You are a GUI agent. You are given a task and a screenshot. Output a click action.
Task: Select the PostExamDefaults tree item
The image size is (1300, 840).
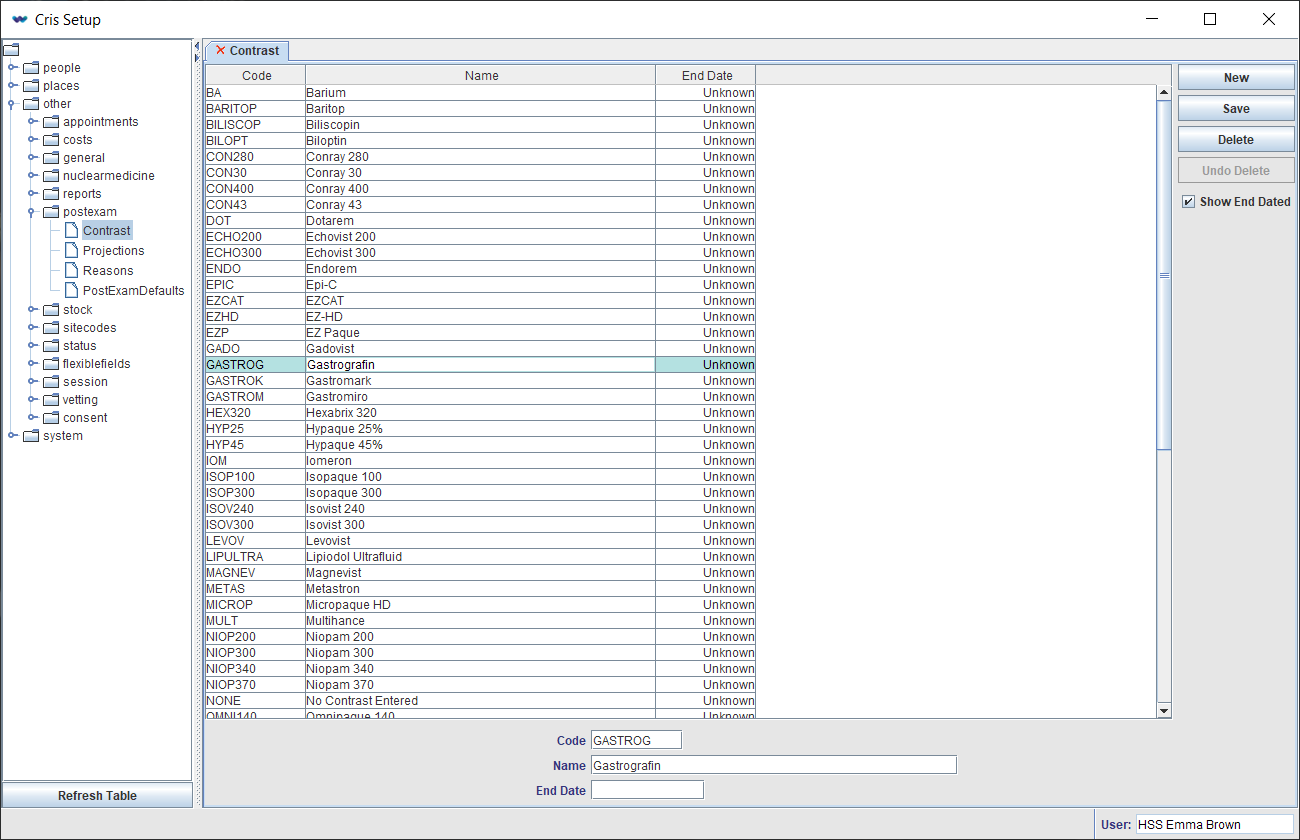[134, 291]
